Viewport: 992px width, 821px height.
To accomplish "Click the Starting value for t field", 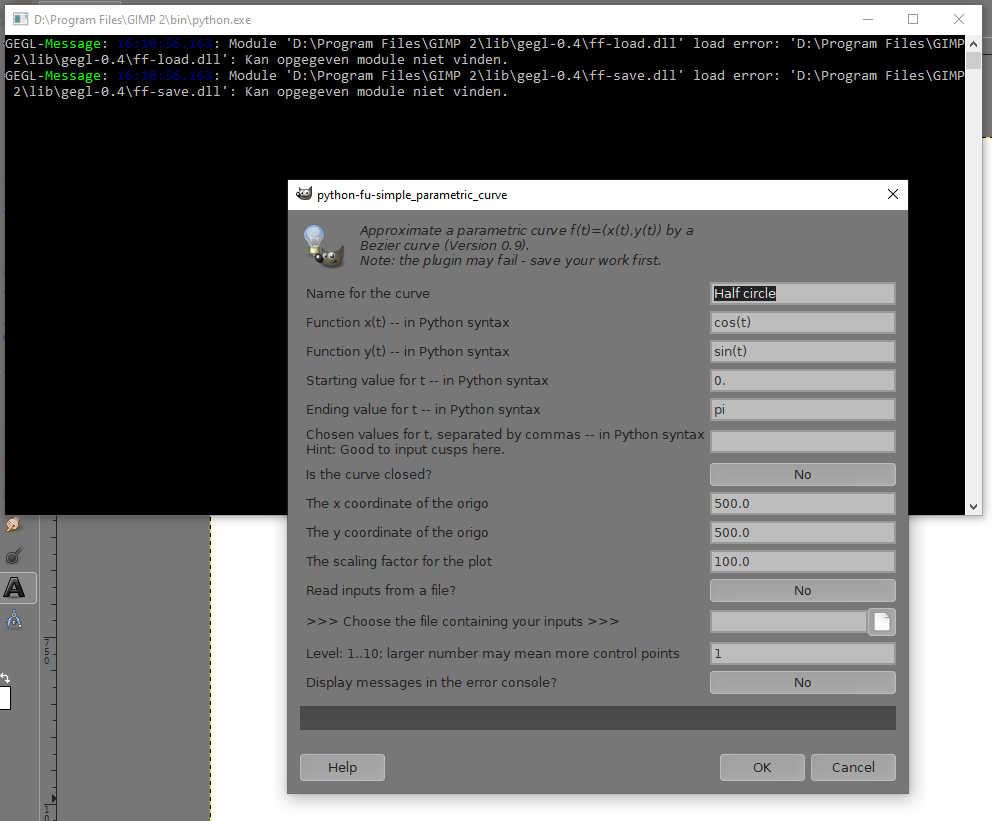I will (x=802, y=381).
